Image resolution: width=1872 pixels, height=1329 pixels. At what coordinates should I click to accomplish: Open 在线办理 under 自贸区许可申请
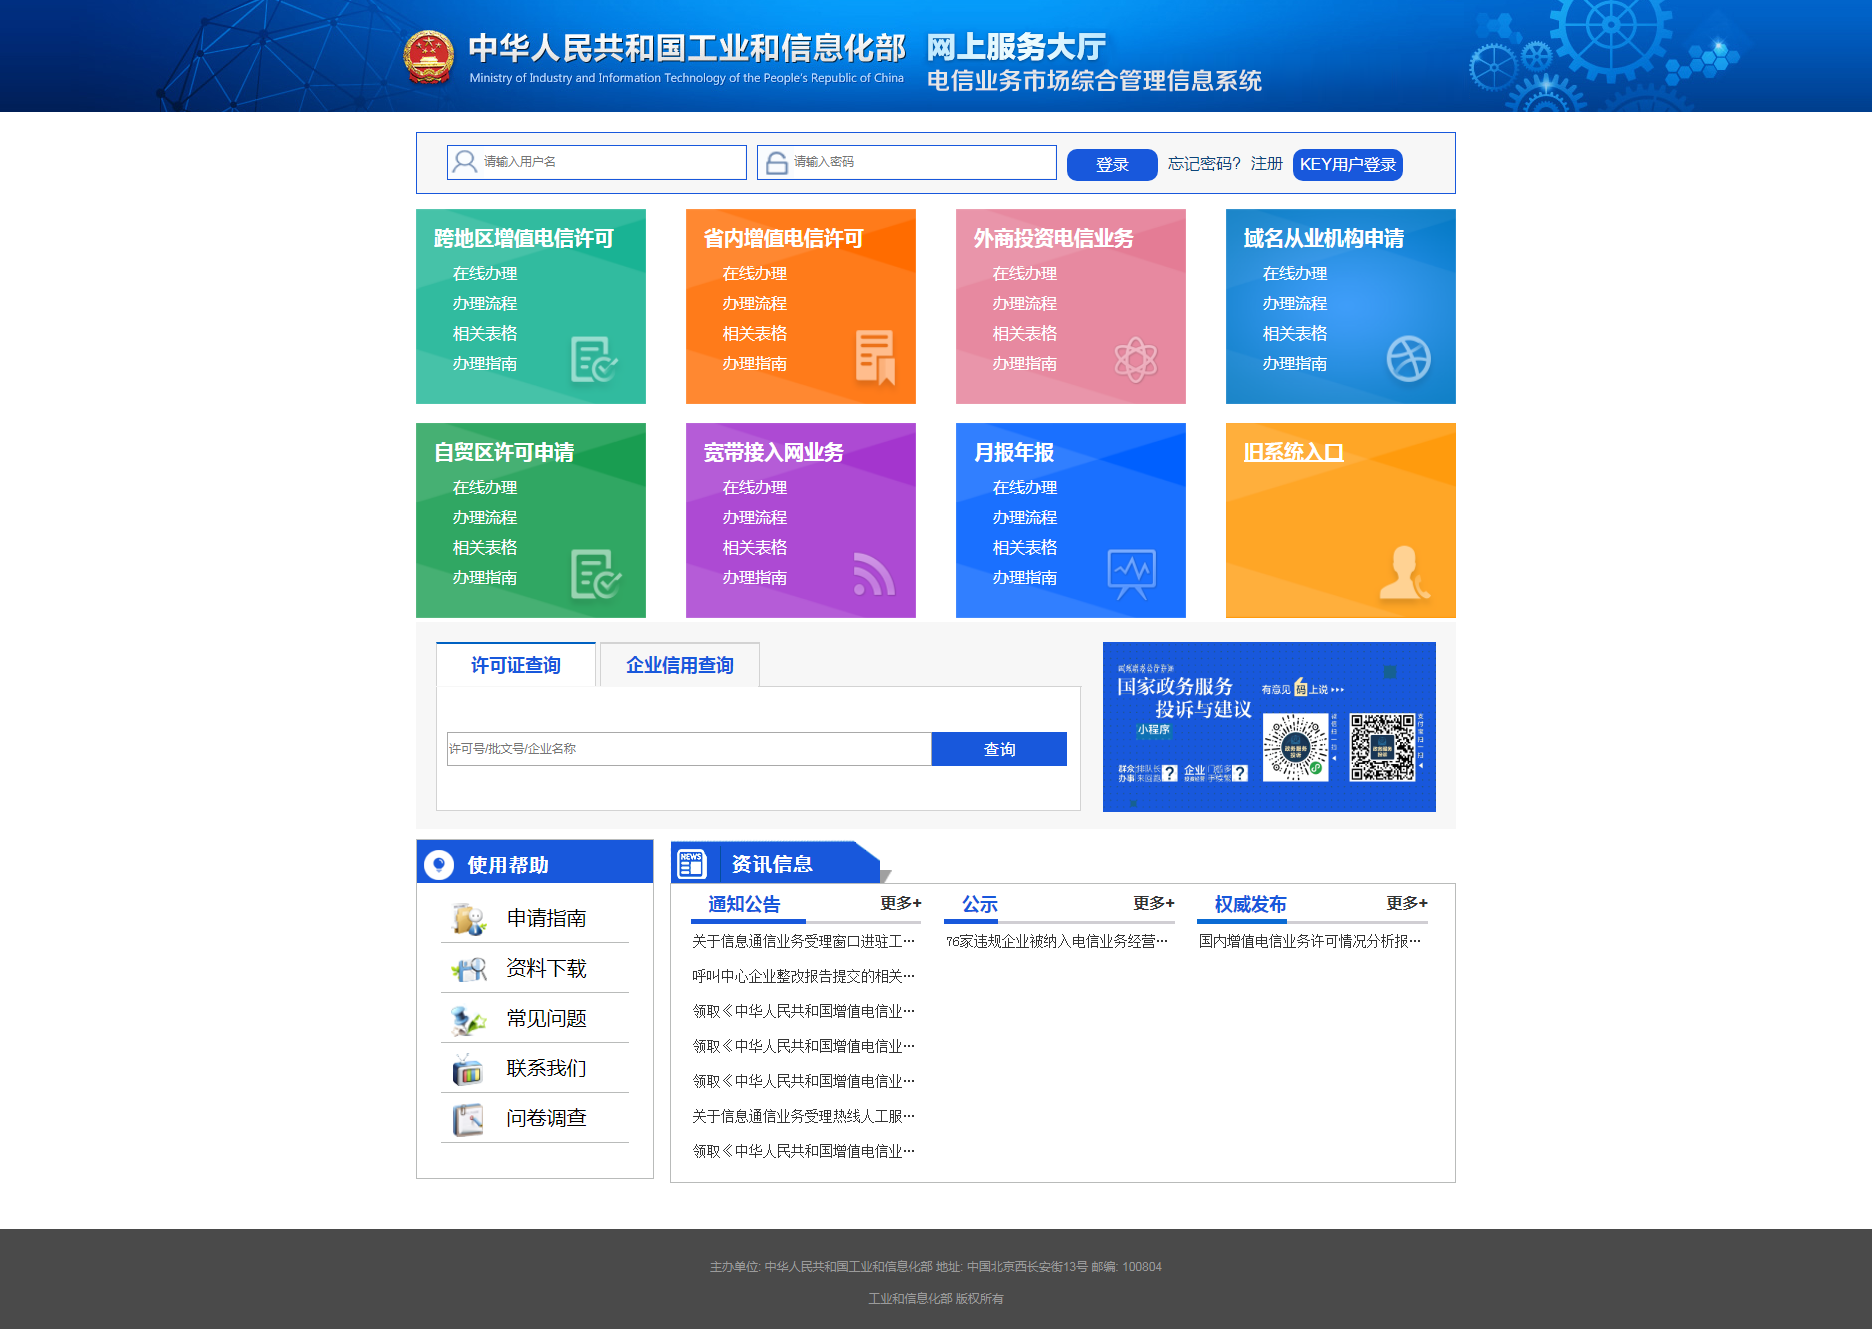[485, 487]
